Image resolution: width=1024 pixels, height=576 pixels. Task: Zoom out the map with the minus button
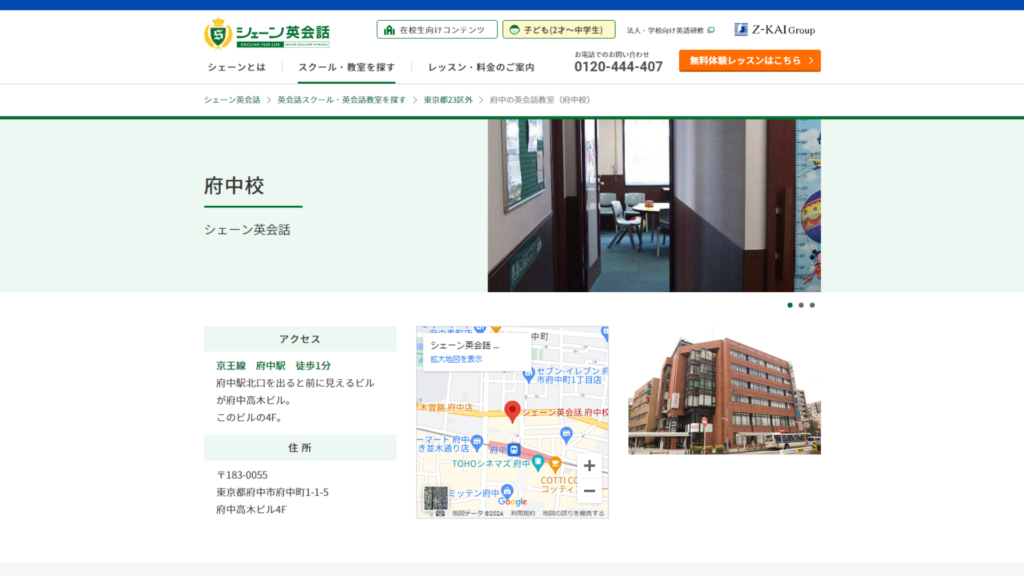589,491
